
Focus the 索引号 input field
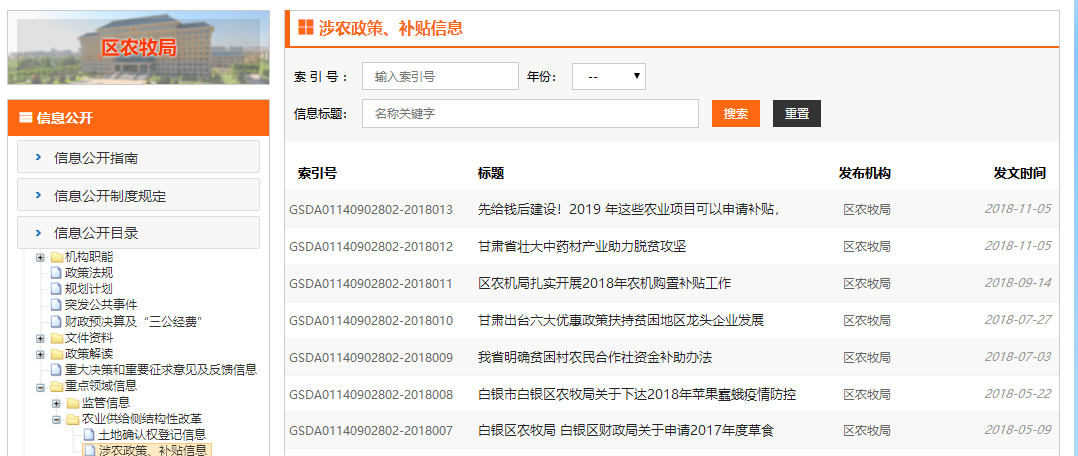point(440,76)
